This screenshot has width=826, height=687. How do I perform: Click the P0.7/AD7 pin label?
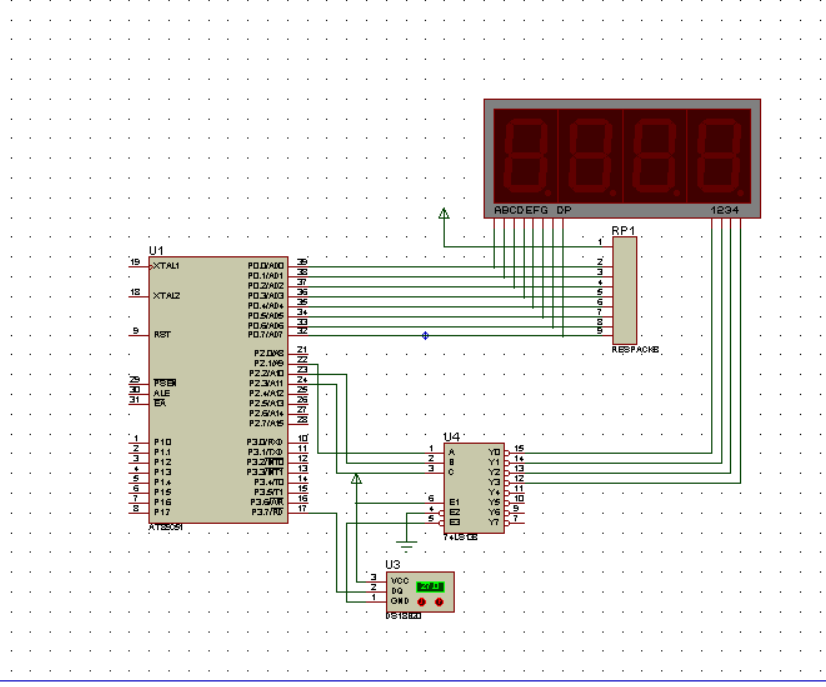coord(266,335)
